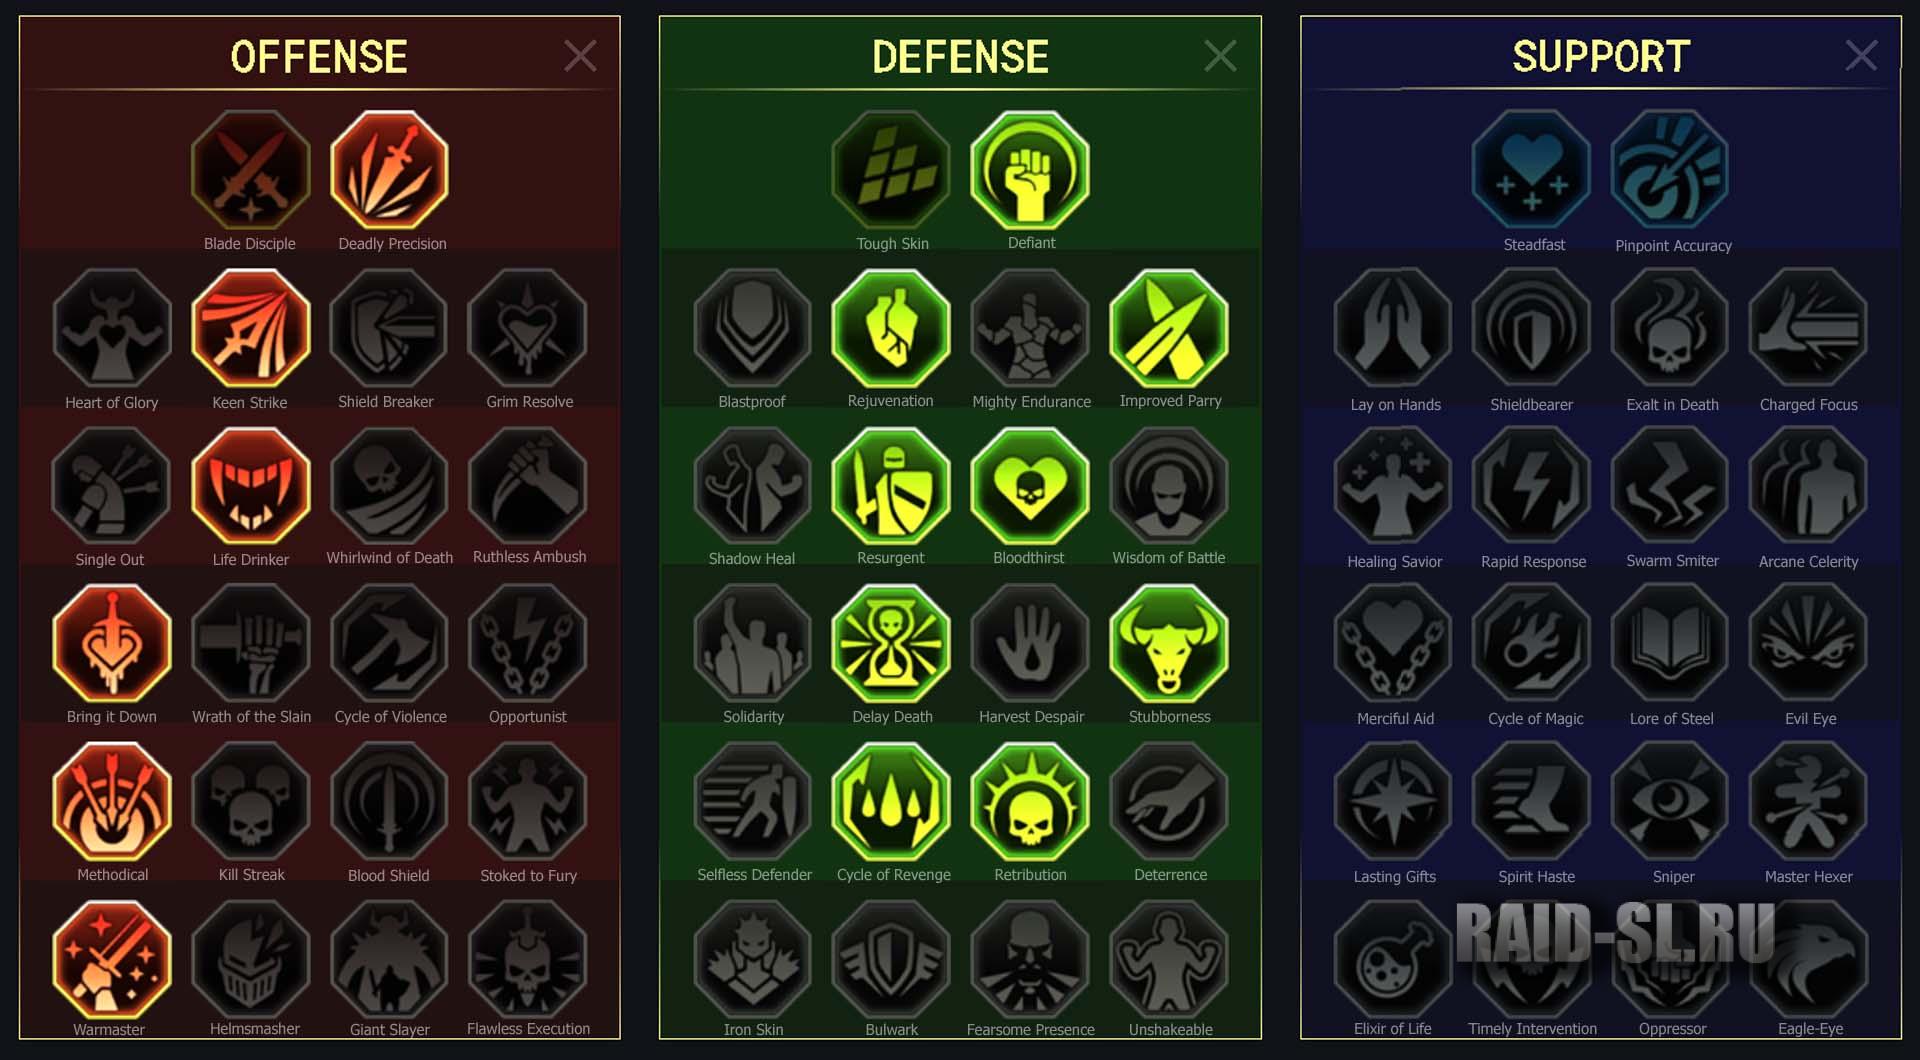Select the Deadly Precision mastery icon
Screen dimensions: 1920x1060
(x=390, y=170)
